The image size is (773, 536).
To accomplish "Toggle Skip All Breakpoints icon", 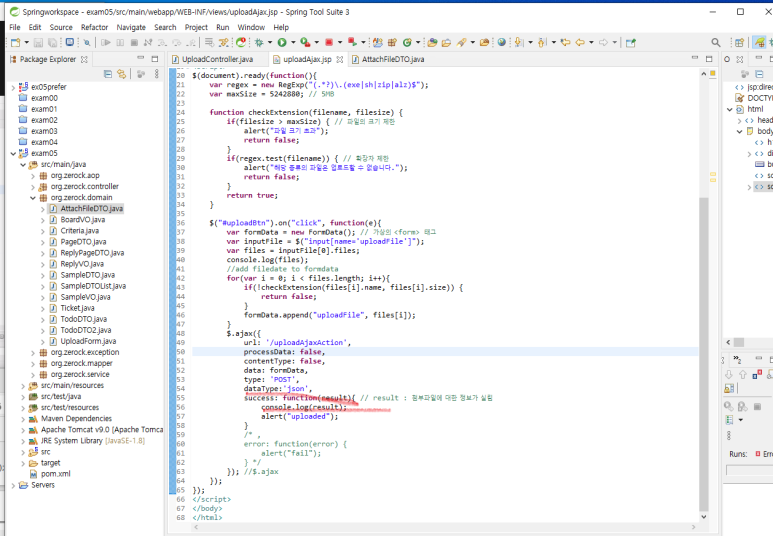I will [87, 42].
